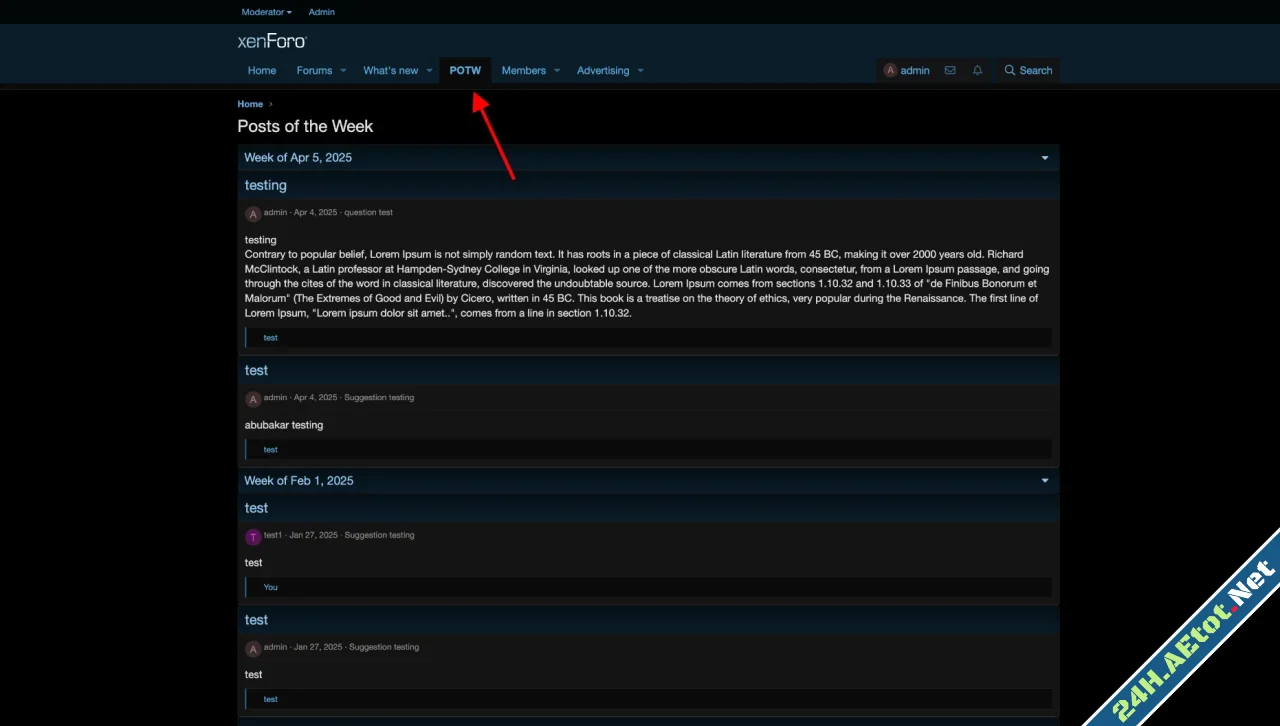Screen dimensions: 1280x726
Task: Open the 'question test' forum link
Action: pyautogui.click(x=369, y=212)
